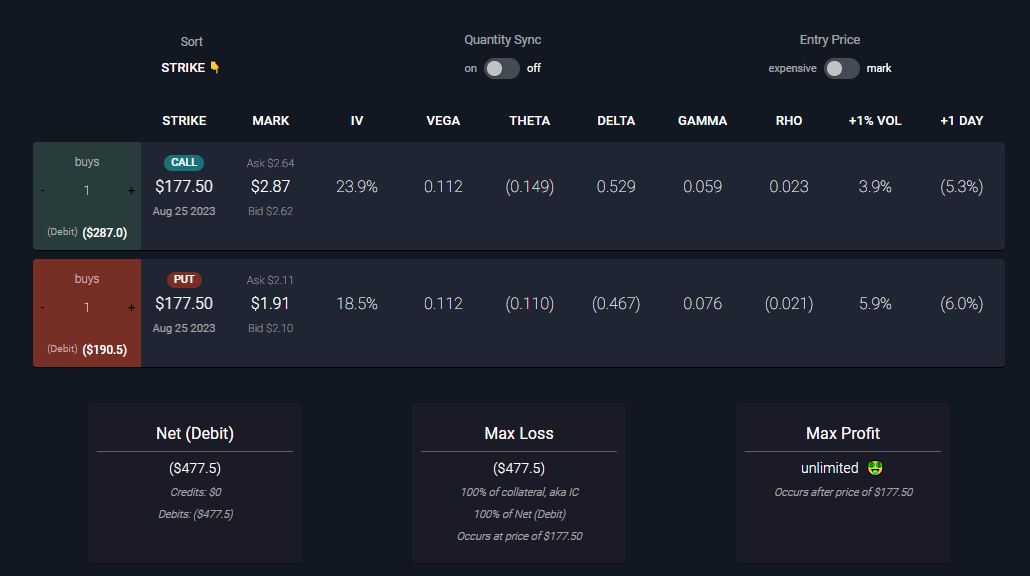The height and width of the screenshot is (576, 1030).
Task: Click the Net (Debit) card title
Action: coord(195,433)
